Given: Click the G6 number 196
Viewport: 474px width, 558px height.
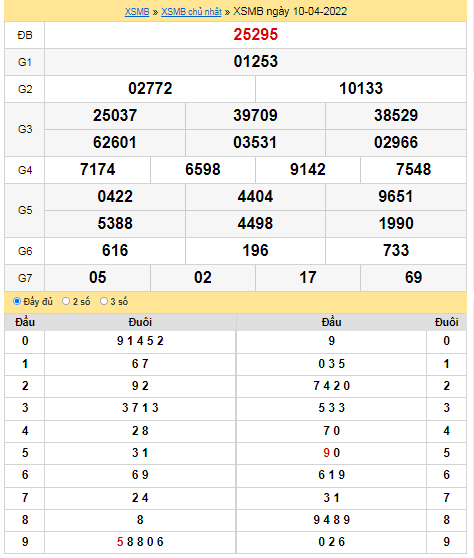Looking at the screenshot, I should 255,251.
